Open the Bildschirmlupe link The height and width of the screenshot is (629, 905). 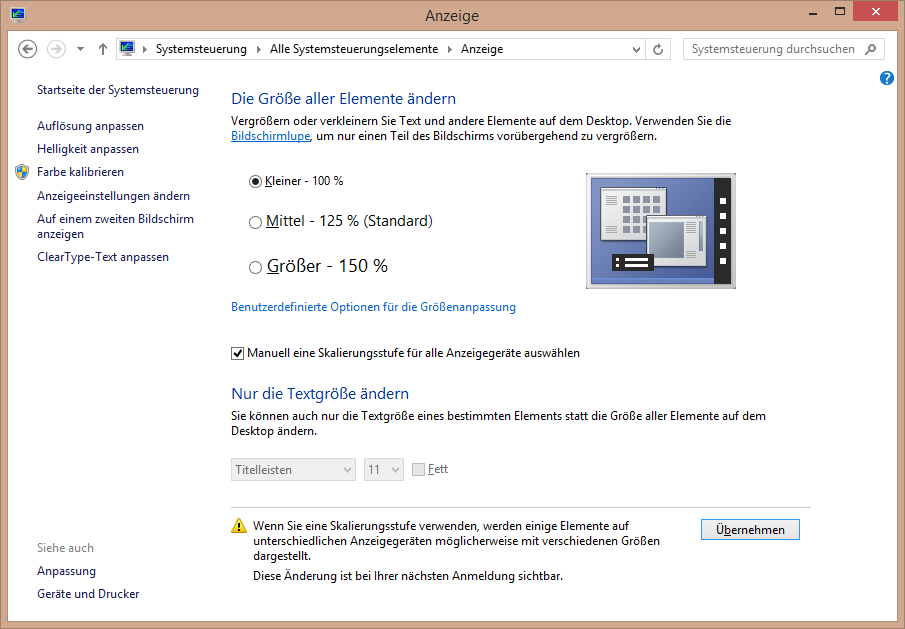(x=271, y=136)
